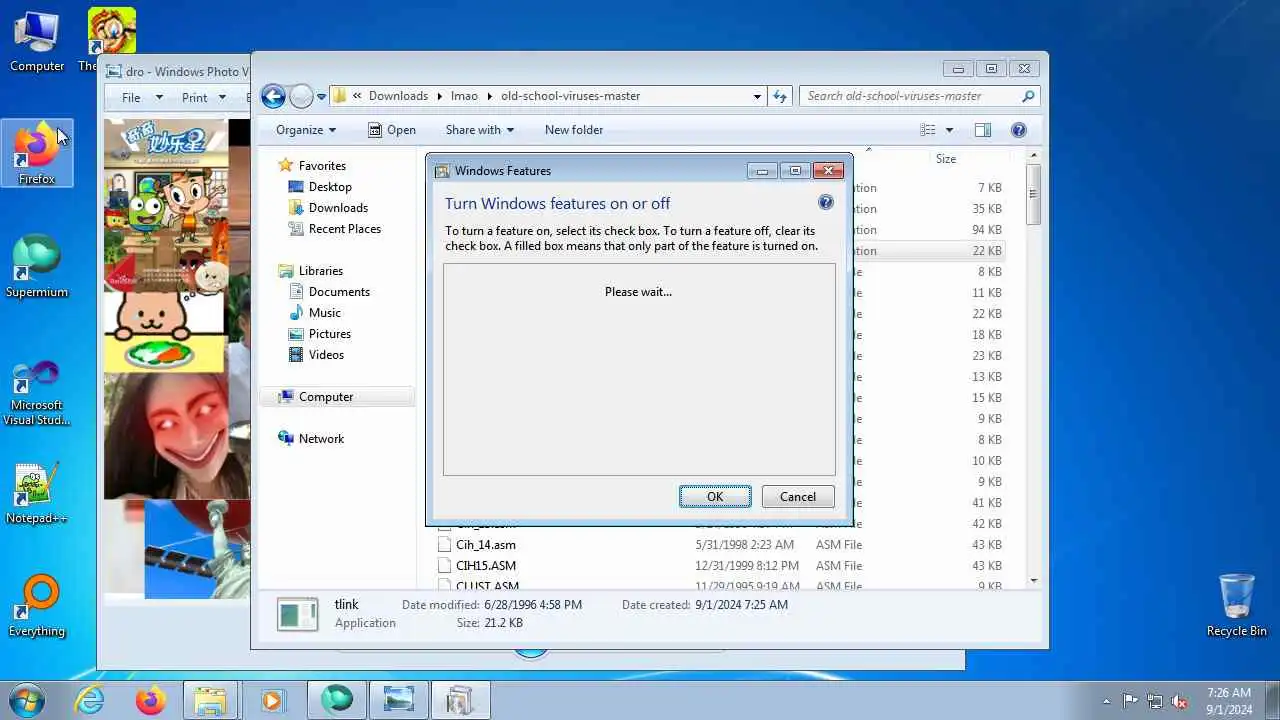Switch to Supermium taskbar button
The height and width of the screenshot is (720, 1280).
tap(336, 700)
